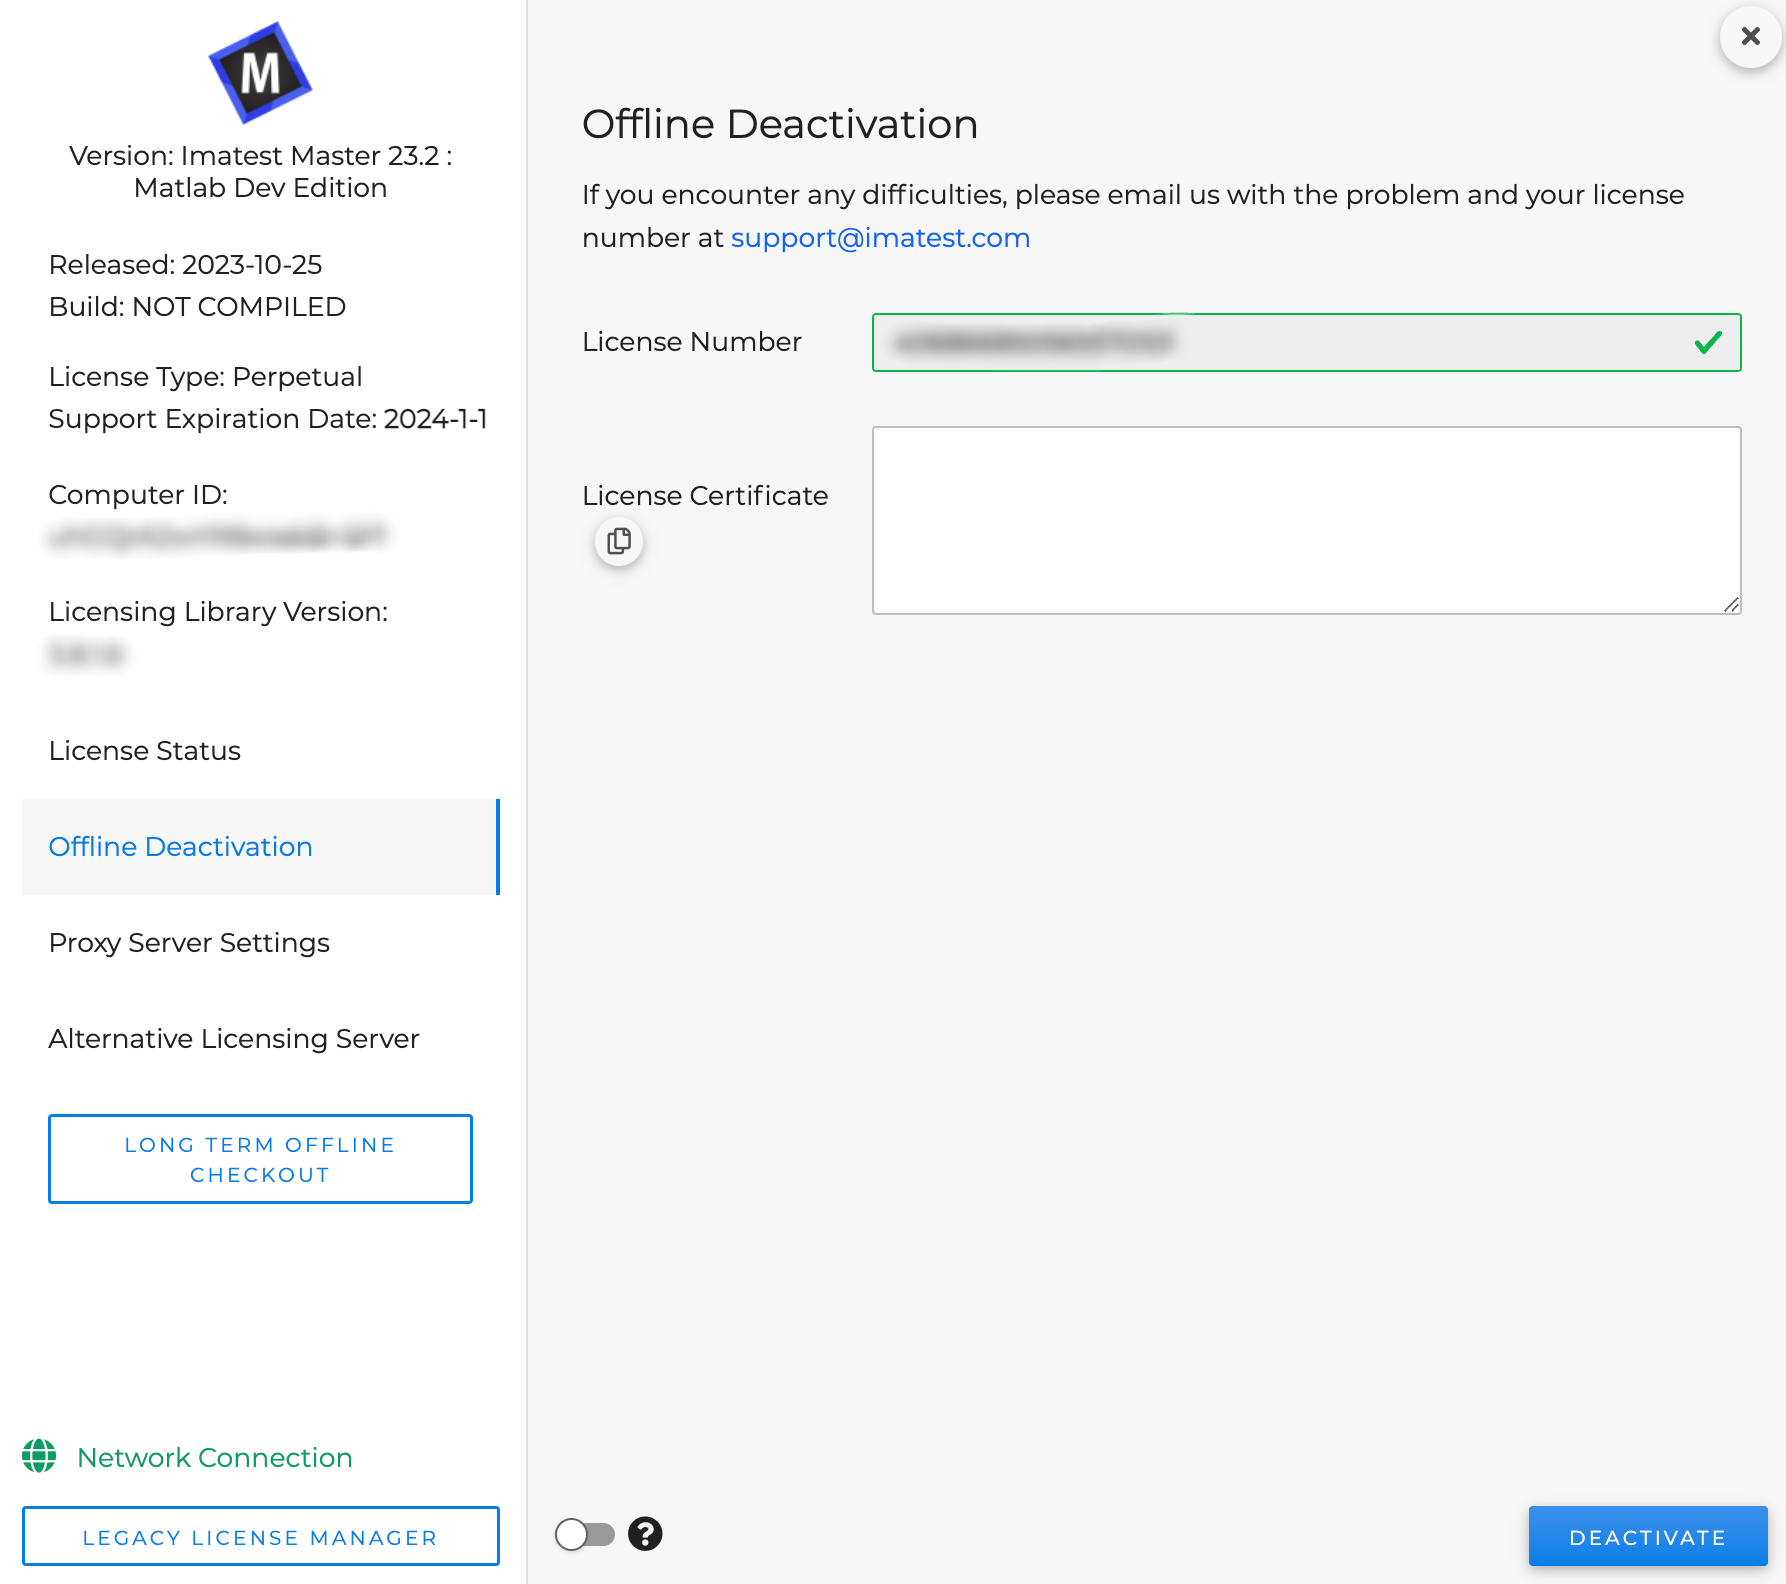Open the Legacy License Manager
This screenshot has width=1786, height=1584.
260,1537
